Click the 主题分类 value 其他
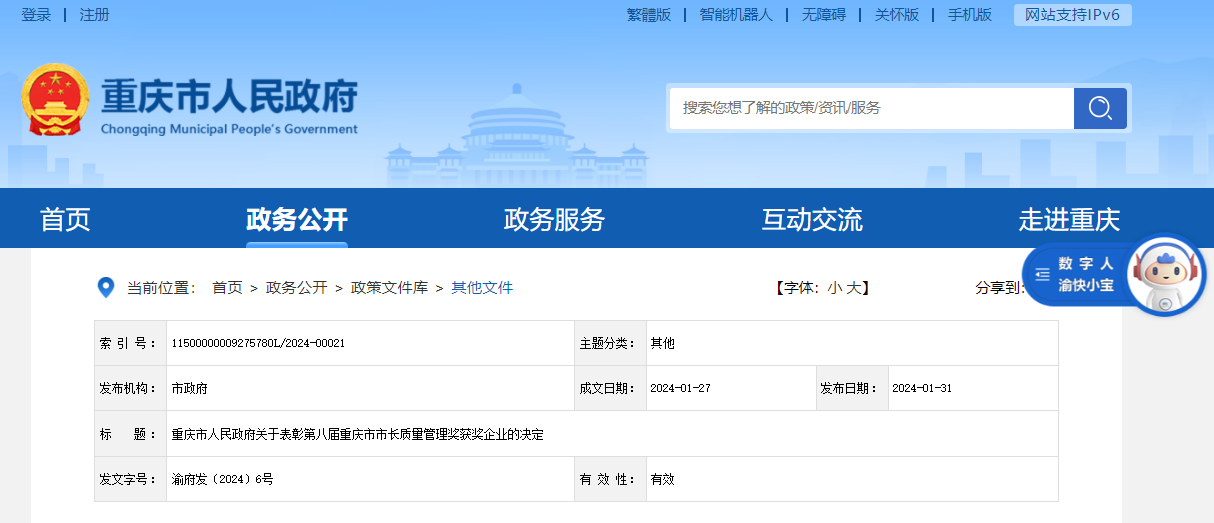The width and height of the screenshot is (1214, 523). 662,343
